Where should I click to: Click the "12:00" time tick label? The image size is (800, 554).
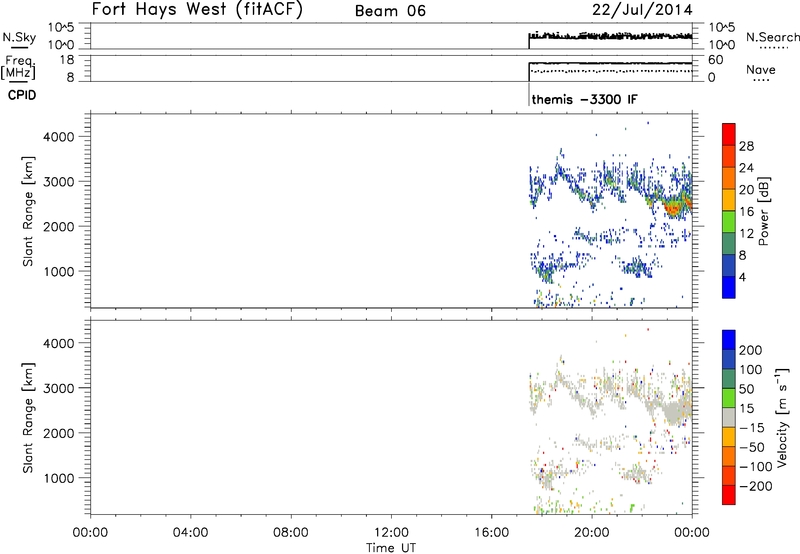coord(391,533)
